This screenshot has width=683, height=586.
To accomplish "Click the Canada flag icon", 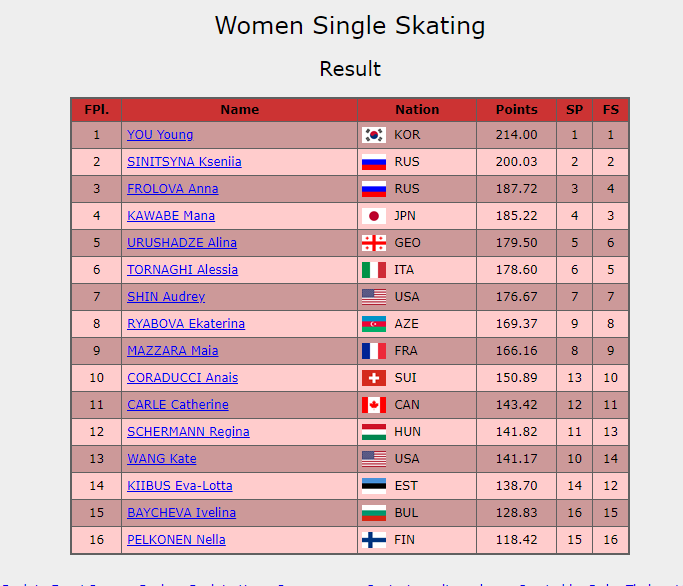I will 374,405.
